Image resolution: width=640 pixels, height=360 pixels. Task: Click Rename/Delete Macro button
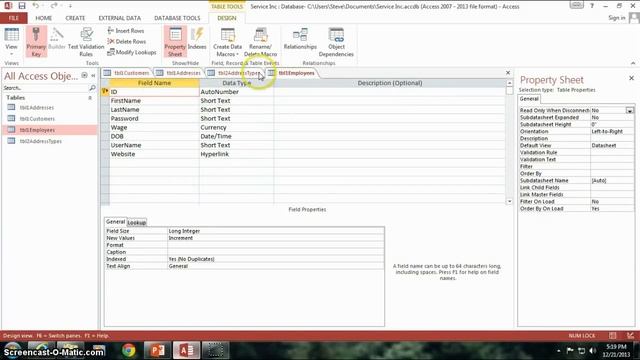pyautogui.click(x=260, y=42)
